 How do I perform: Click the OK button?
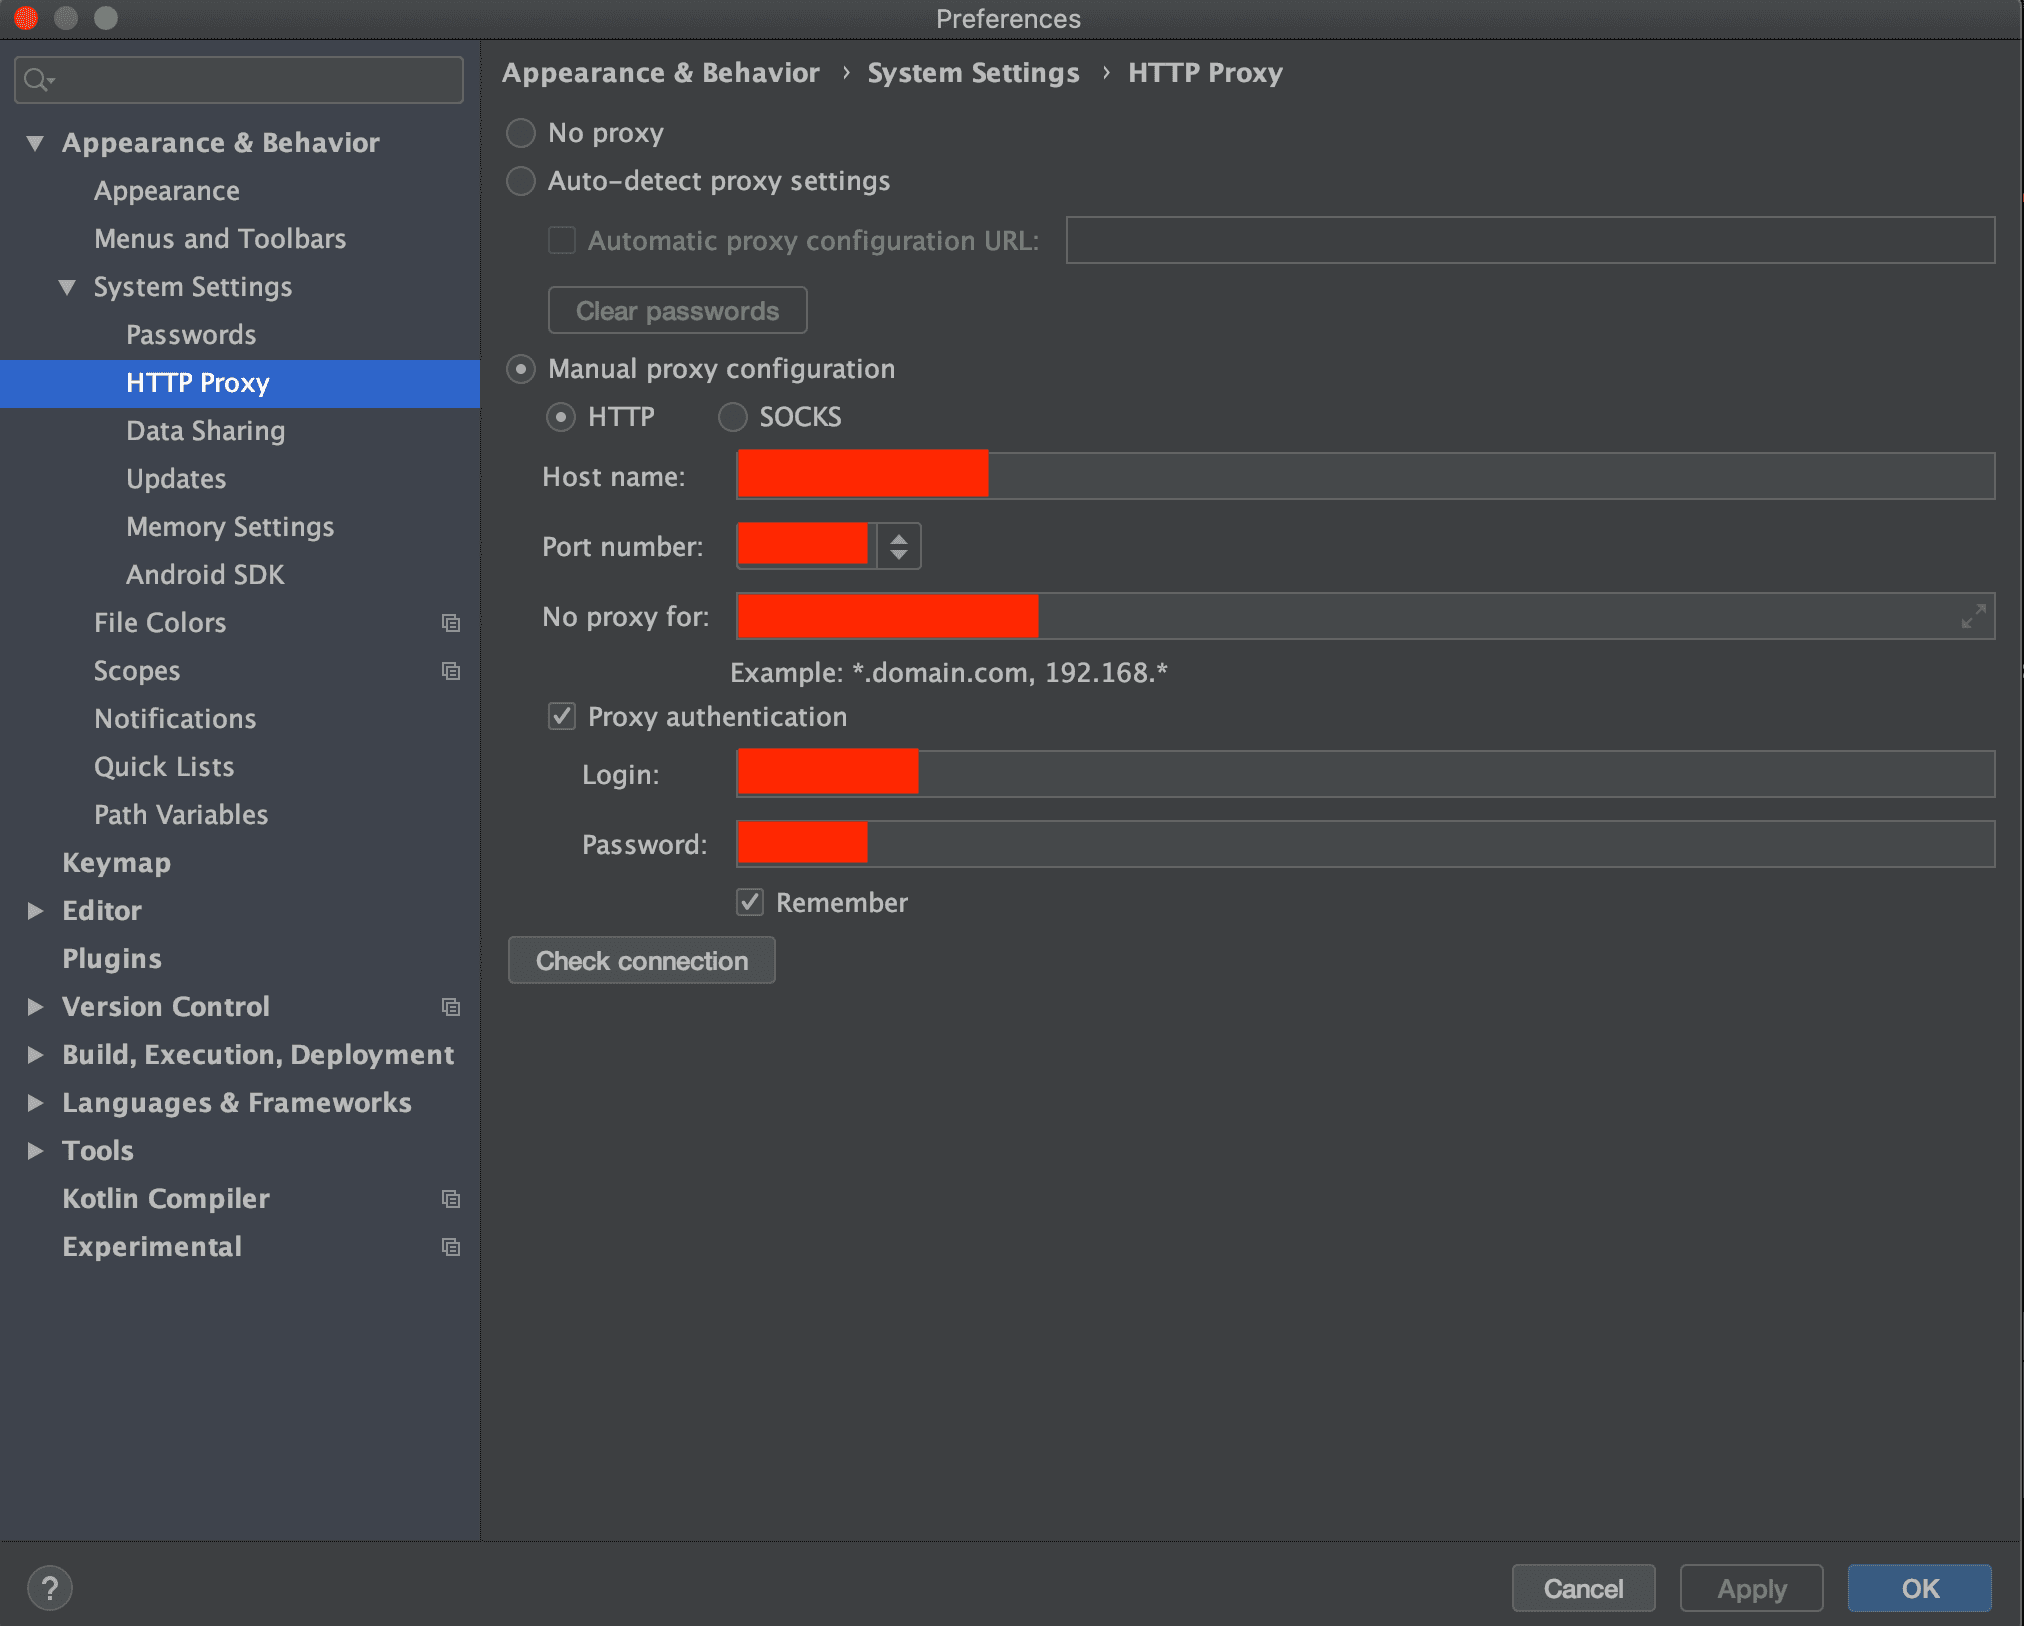coord(1918,1588)
